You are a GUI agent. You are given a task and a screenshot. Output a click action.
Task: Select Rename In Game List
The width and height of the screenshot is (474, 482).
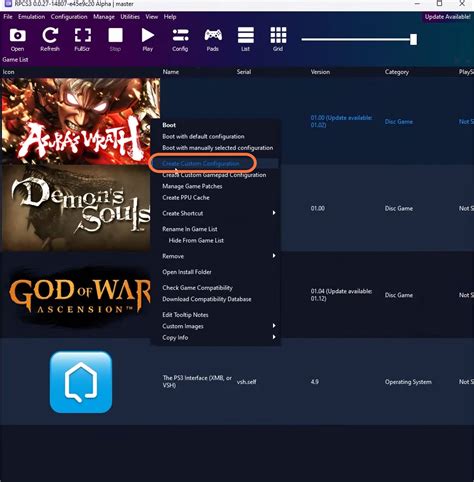pos(190,229)
